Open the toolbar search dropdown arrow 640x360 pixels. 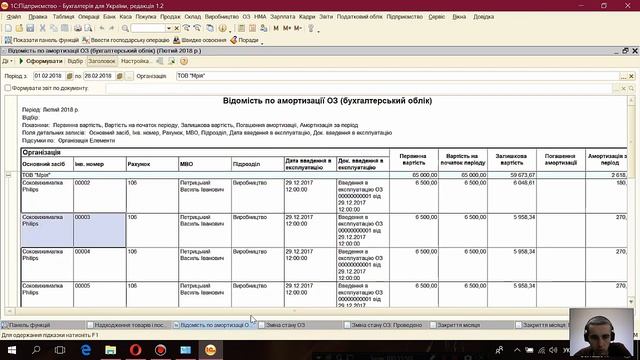[169, 28]
